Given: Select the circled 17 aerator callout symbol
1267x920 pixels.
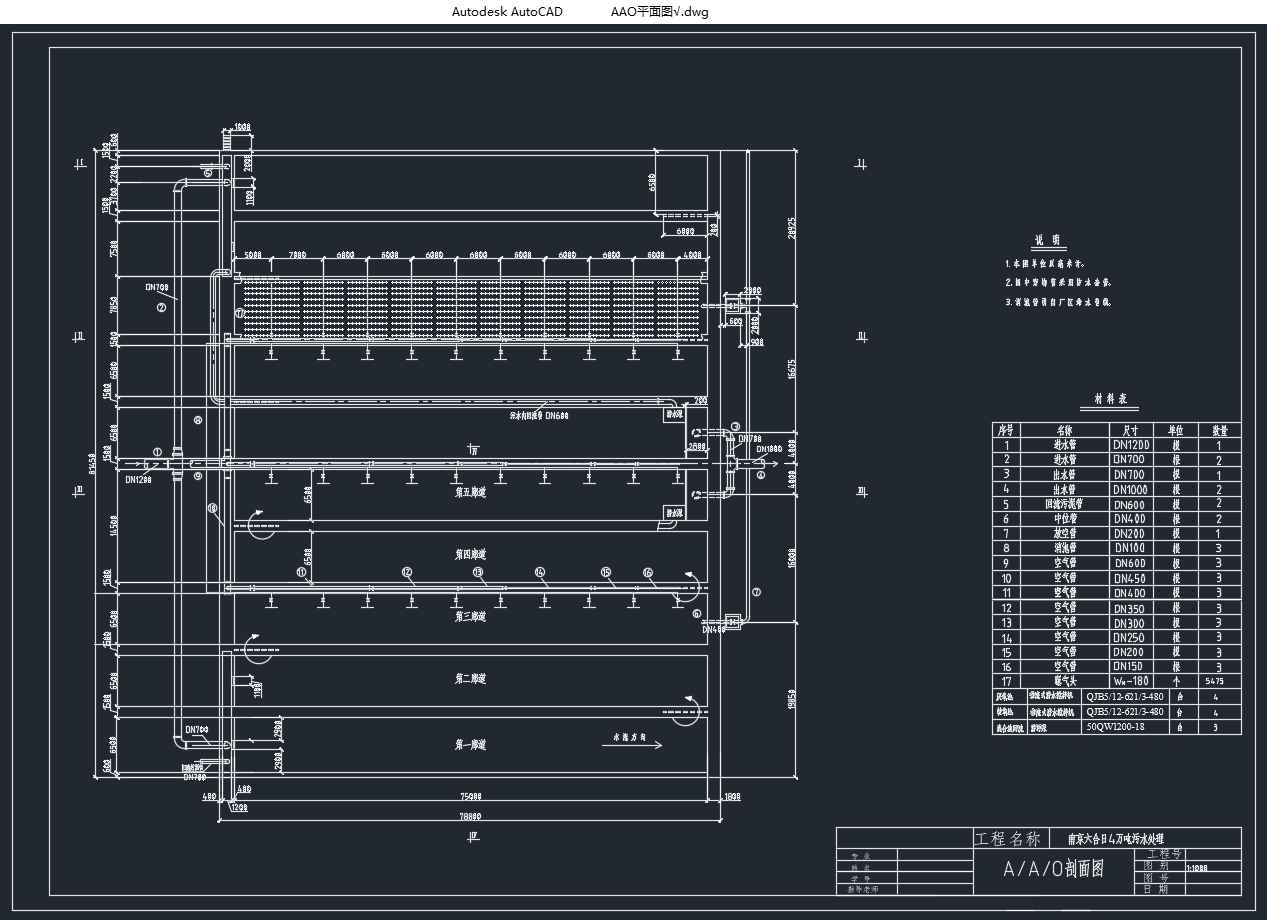Looking at the screenshot, I should coord(240,313).
